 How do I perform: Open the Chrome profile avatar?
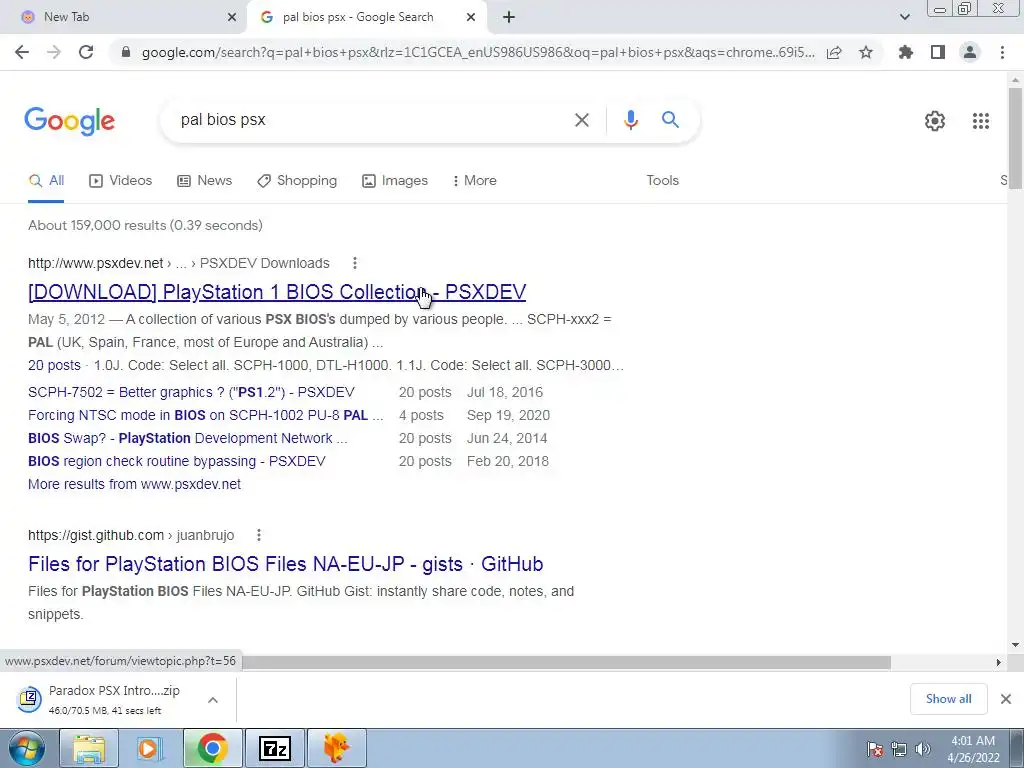[970, 52]
